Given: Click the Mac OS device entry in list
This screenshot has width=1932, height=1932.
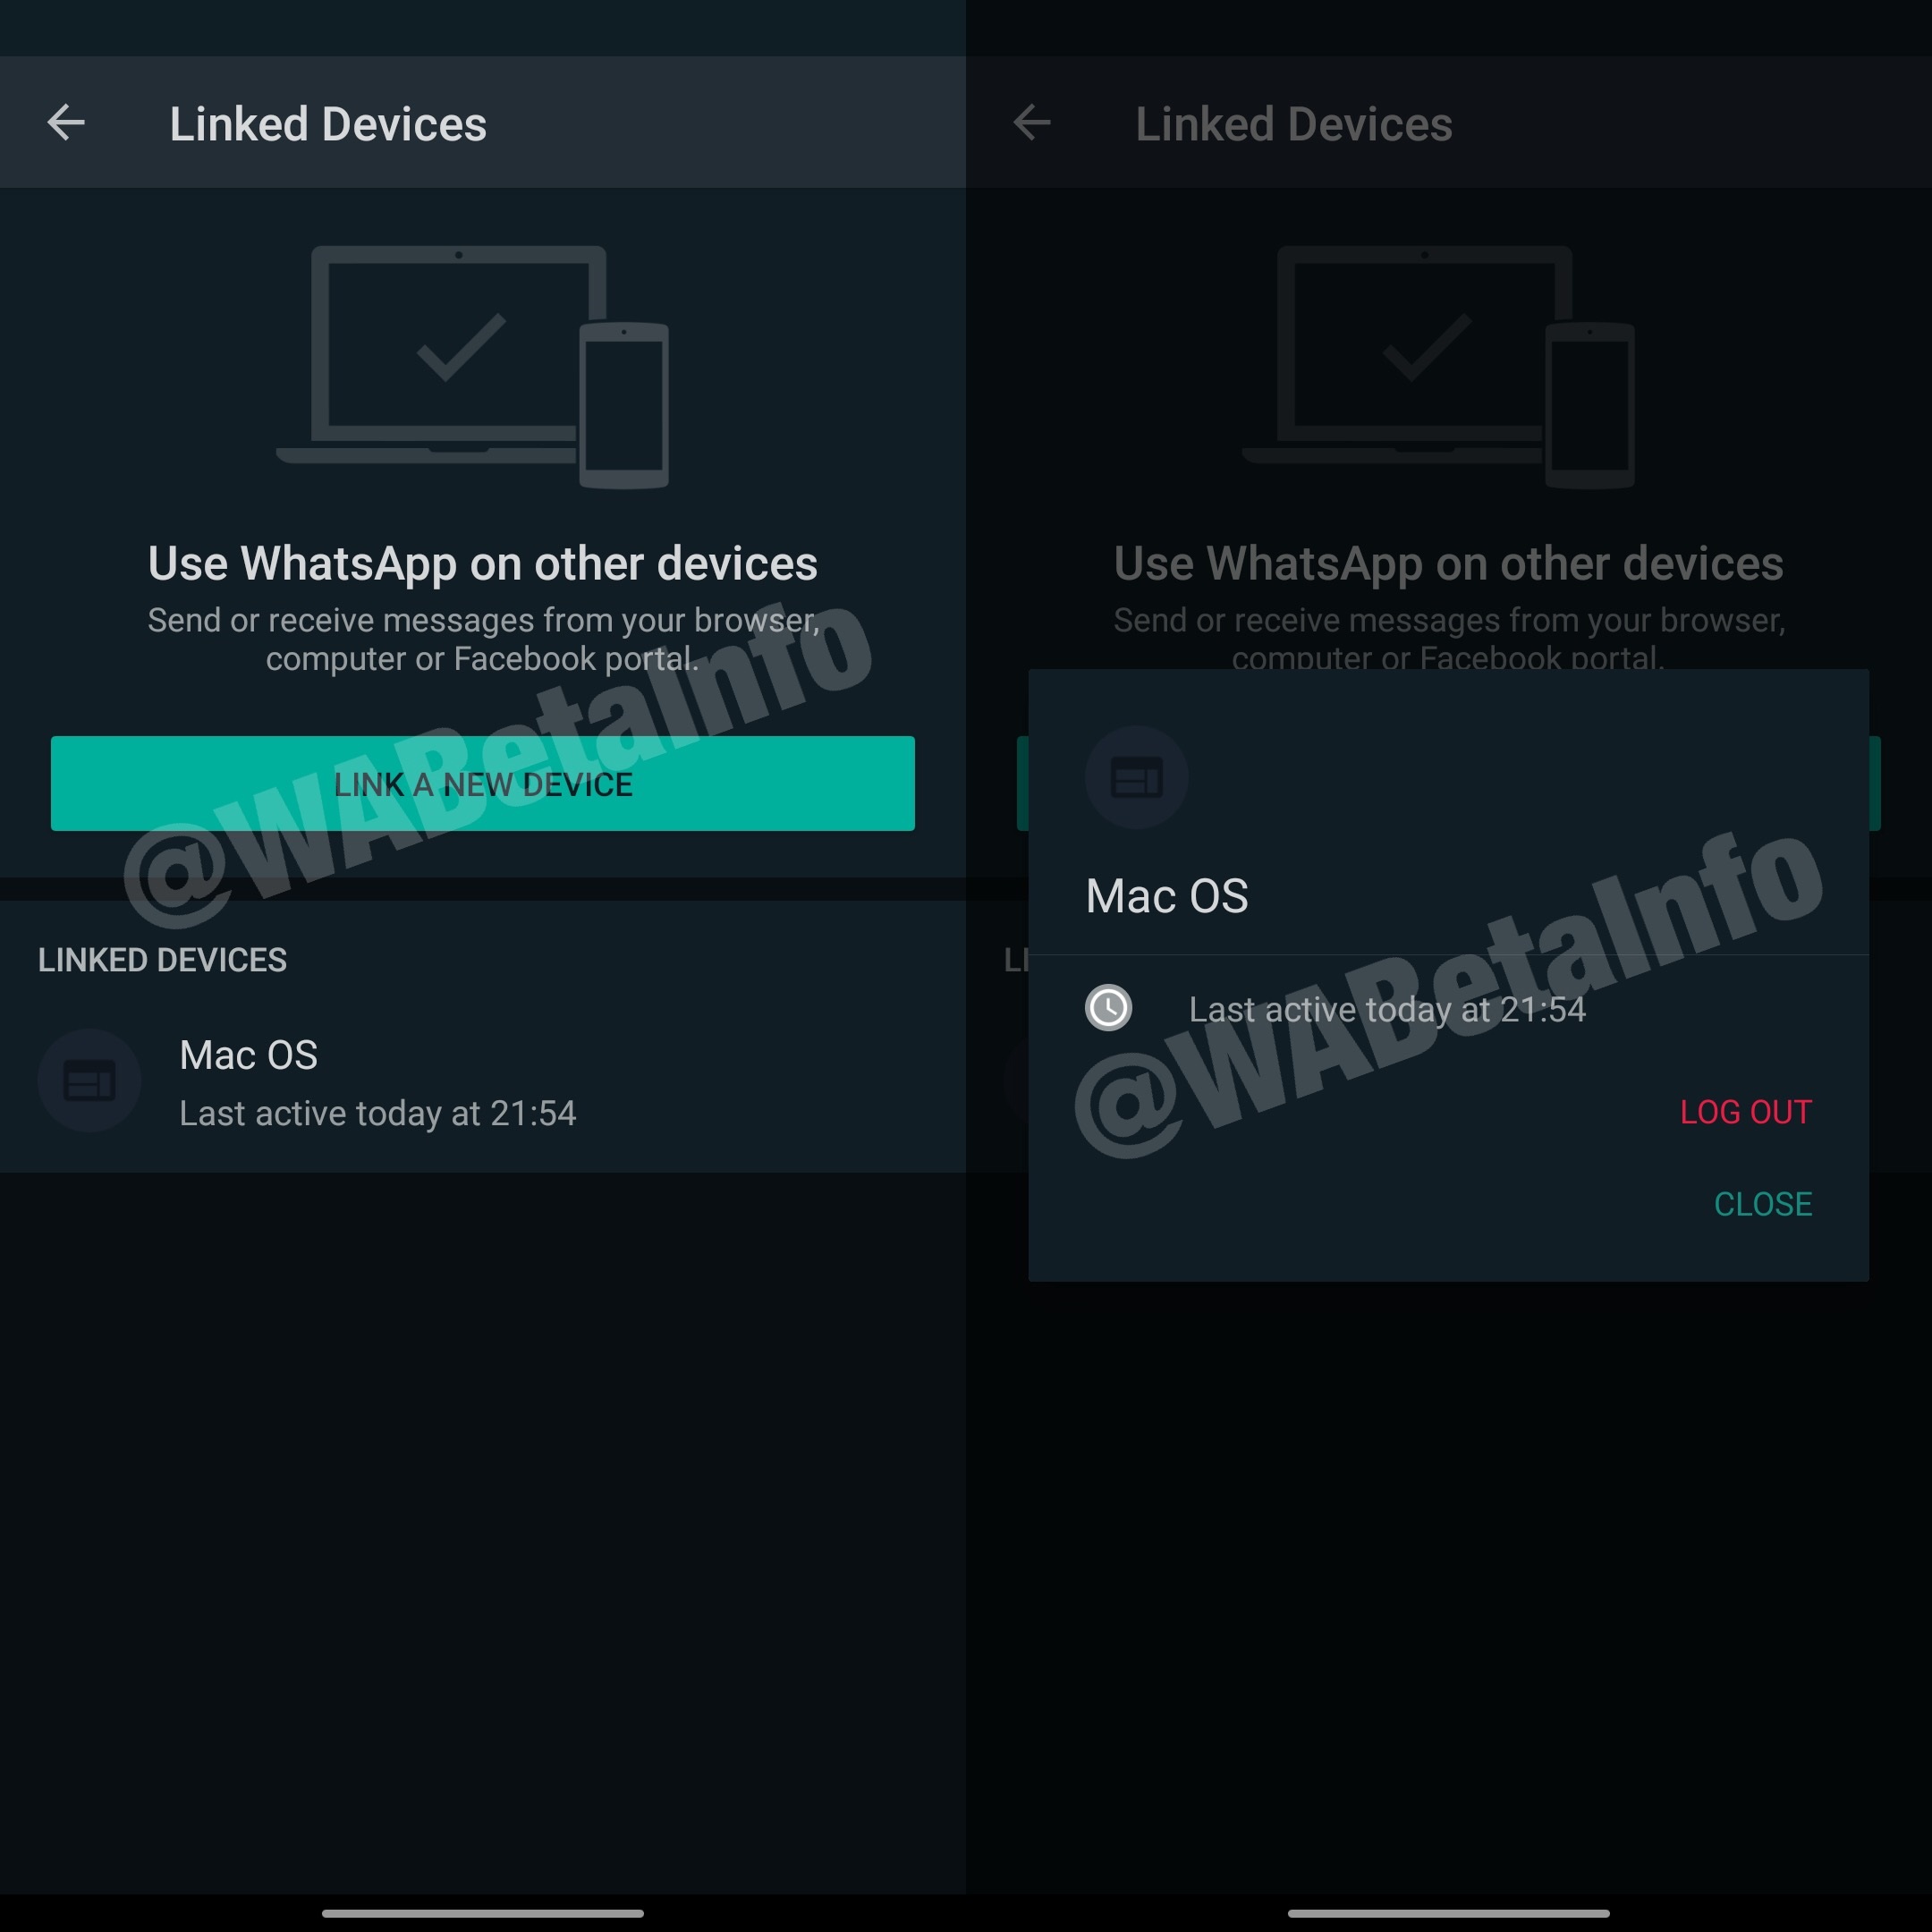Looking at the screenshot, I should (483, 1080).
